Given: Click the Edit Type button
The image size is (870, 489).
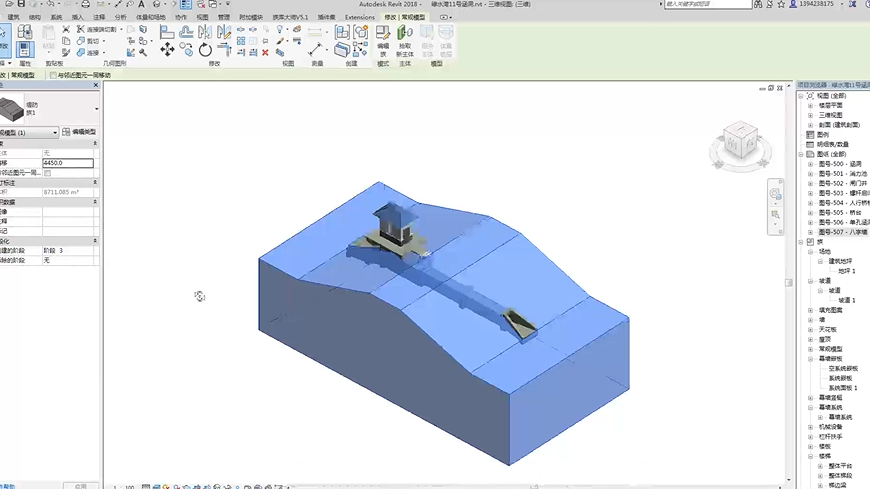Looking at the screenshot, I should pyautogui.click(x=79, y=132).
